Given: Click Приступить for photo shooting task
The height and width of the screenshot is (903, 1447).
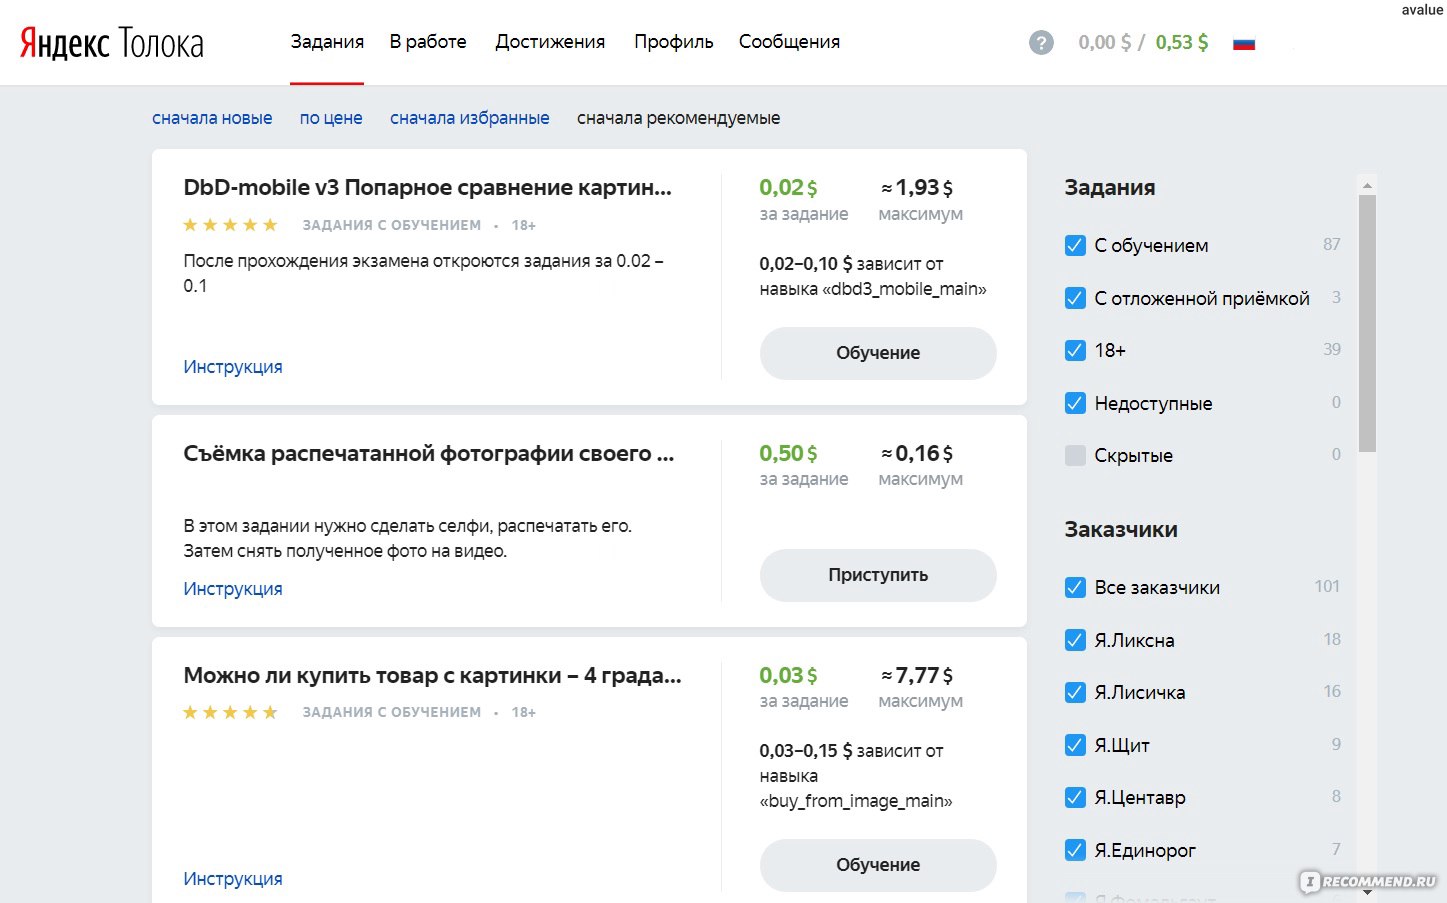Looking at the screenshot, I should click(878, 575).
